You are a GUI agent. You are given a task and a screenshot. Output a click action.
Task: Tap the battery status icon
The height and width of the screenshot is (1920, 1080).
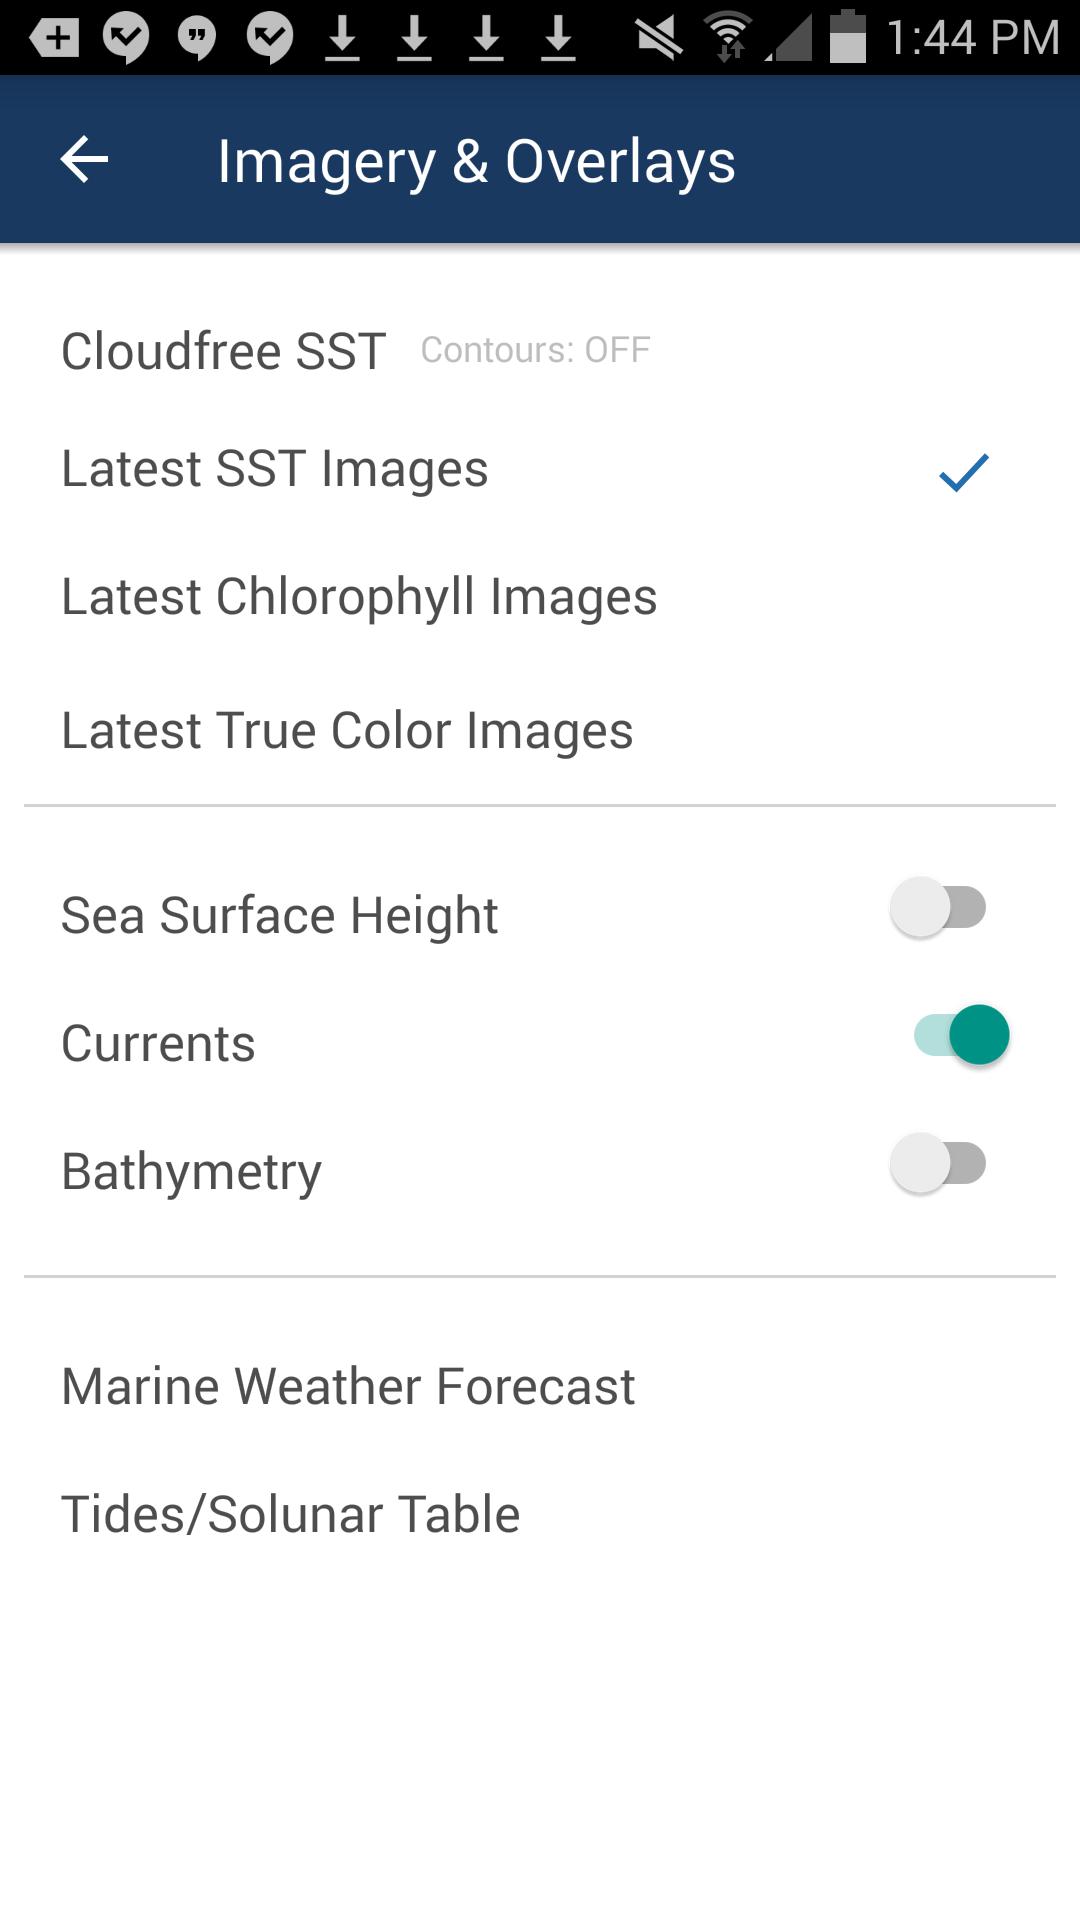(848, 36)
